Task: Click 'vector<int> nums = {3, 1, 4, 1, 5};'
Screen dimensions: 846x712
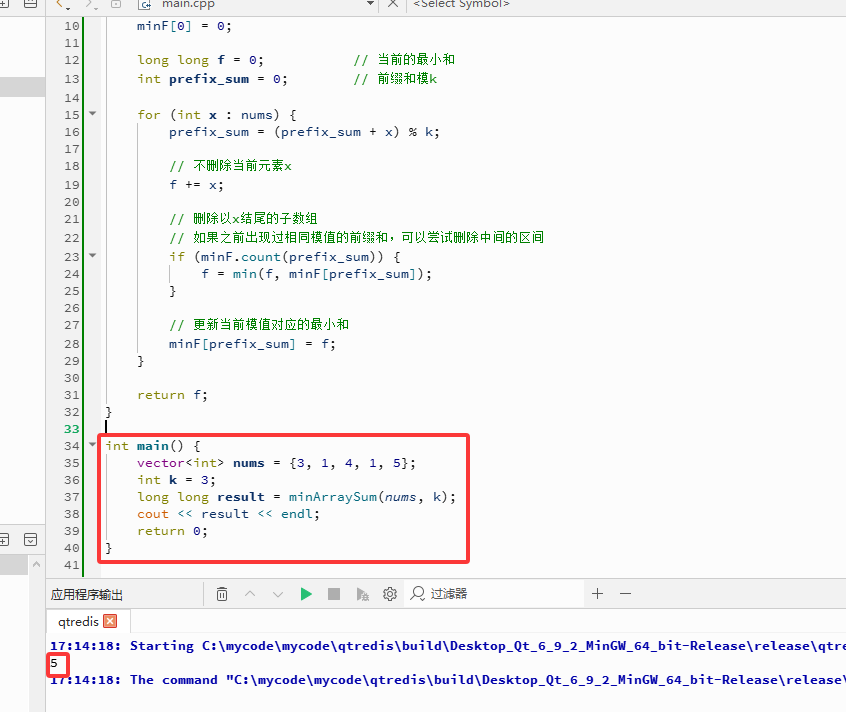Action: click(x=276, y=463)
